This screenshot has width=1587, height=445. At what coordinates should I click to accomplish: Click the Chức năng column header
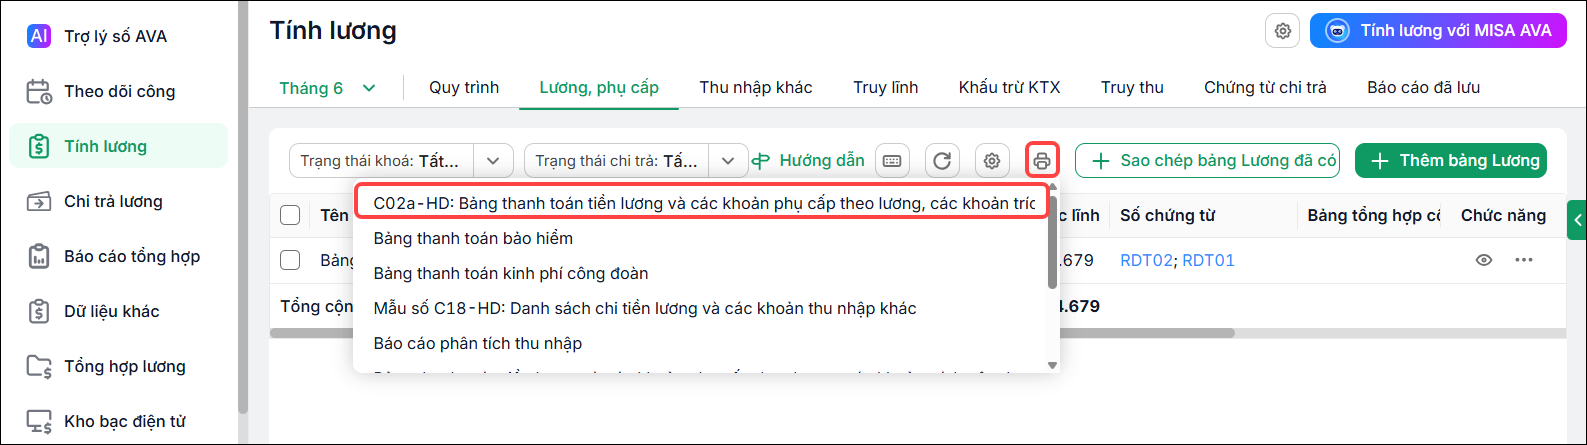(x=1503, y=215)
